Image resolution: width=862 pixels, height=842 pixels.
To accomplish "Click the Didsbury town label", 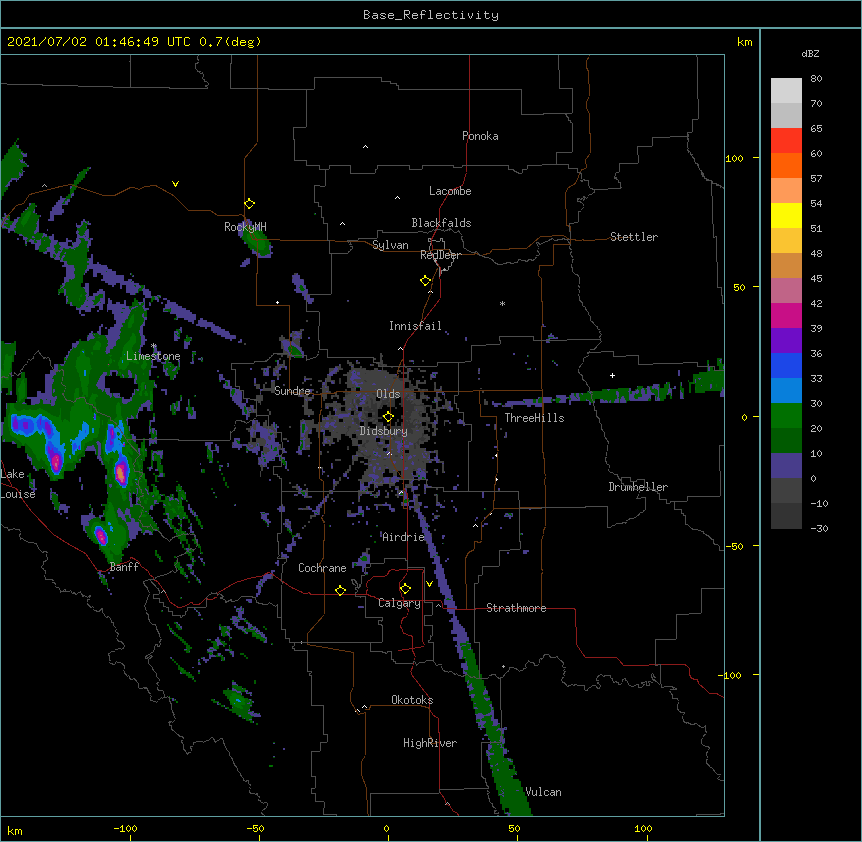I will [384, 431].
